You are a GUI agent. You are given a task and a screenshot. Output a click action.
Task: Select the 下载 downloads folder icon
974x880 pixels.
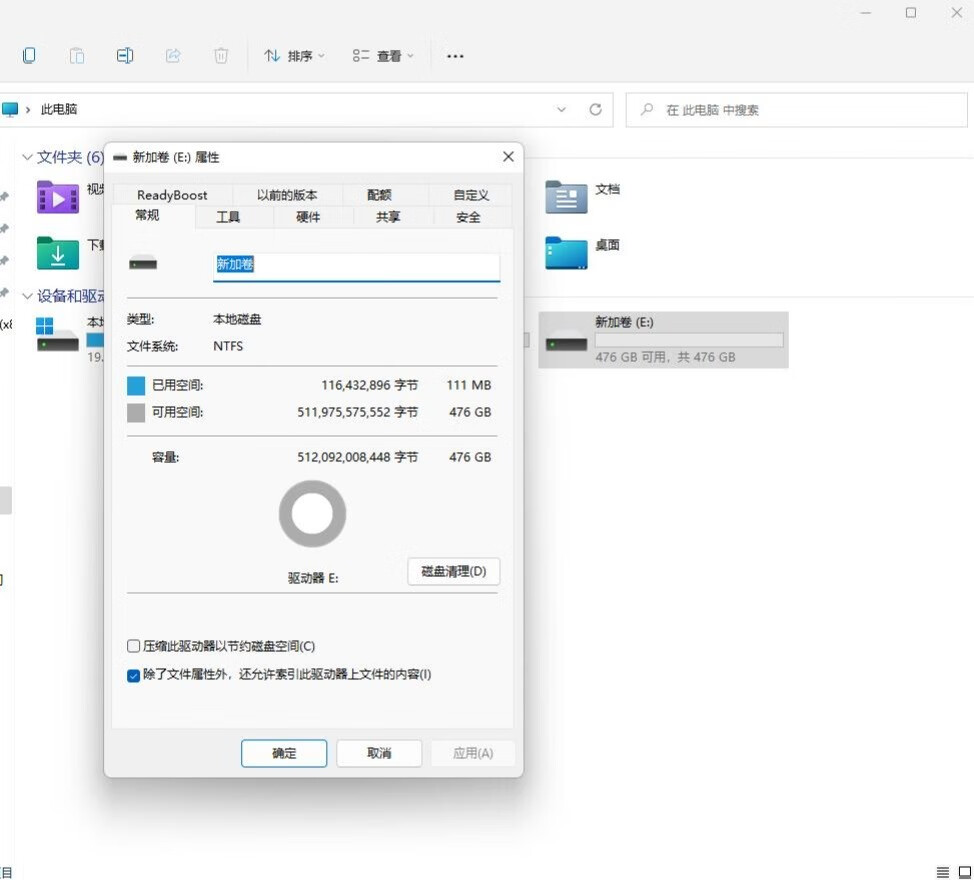pos(58,253)
